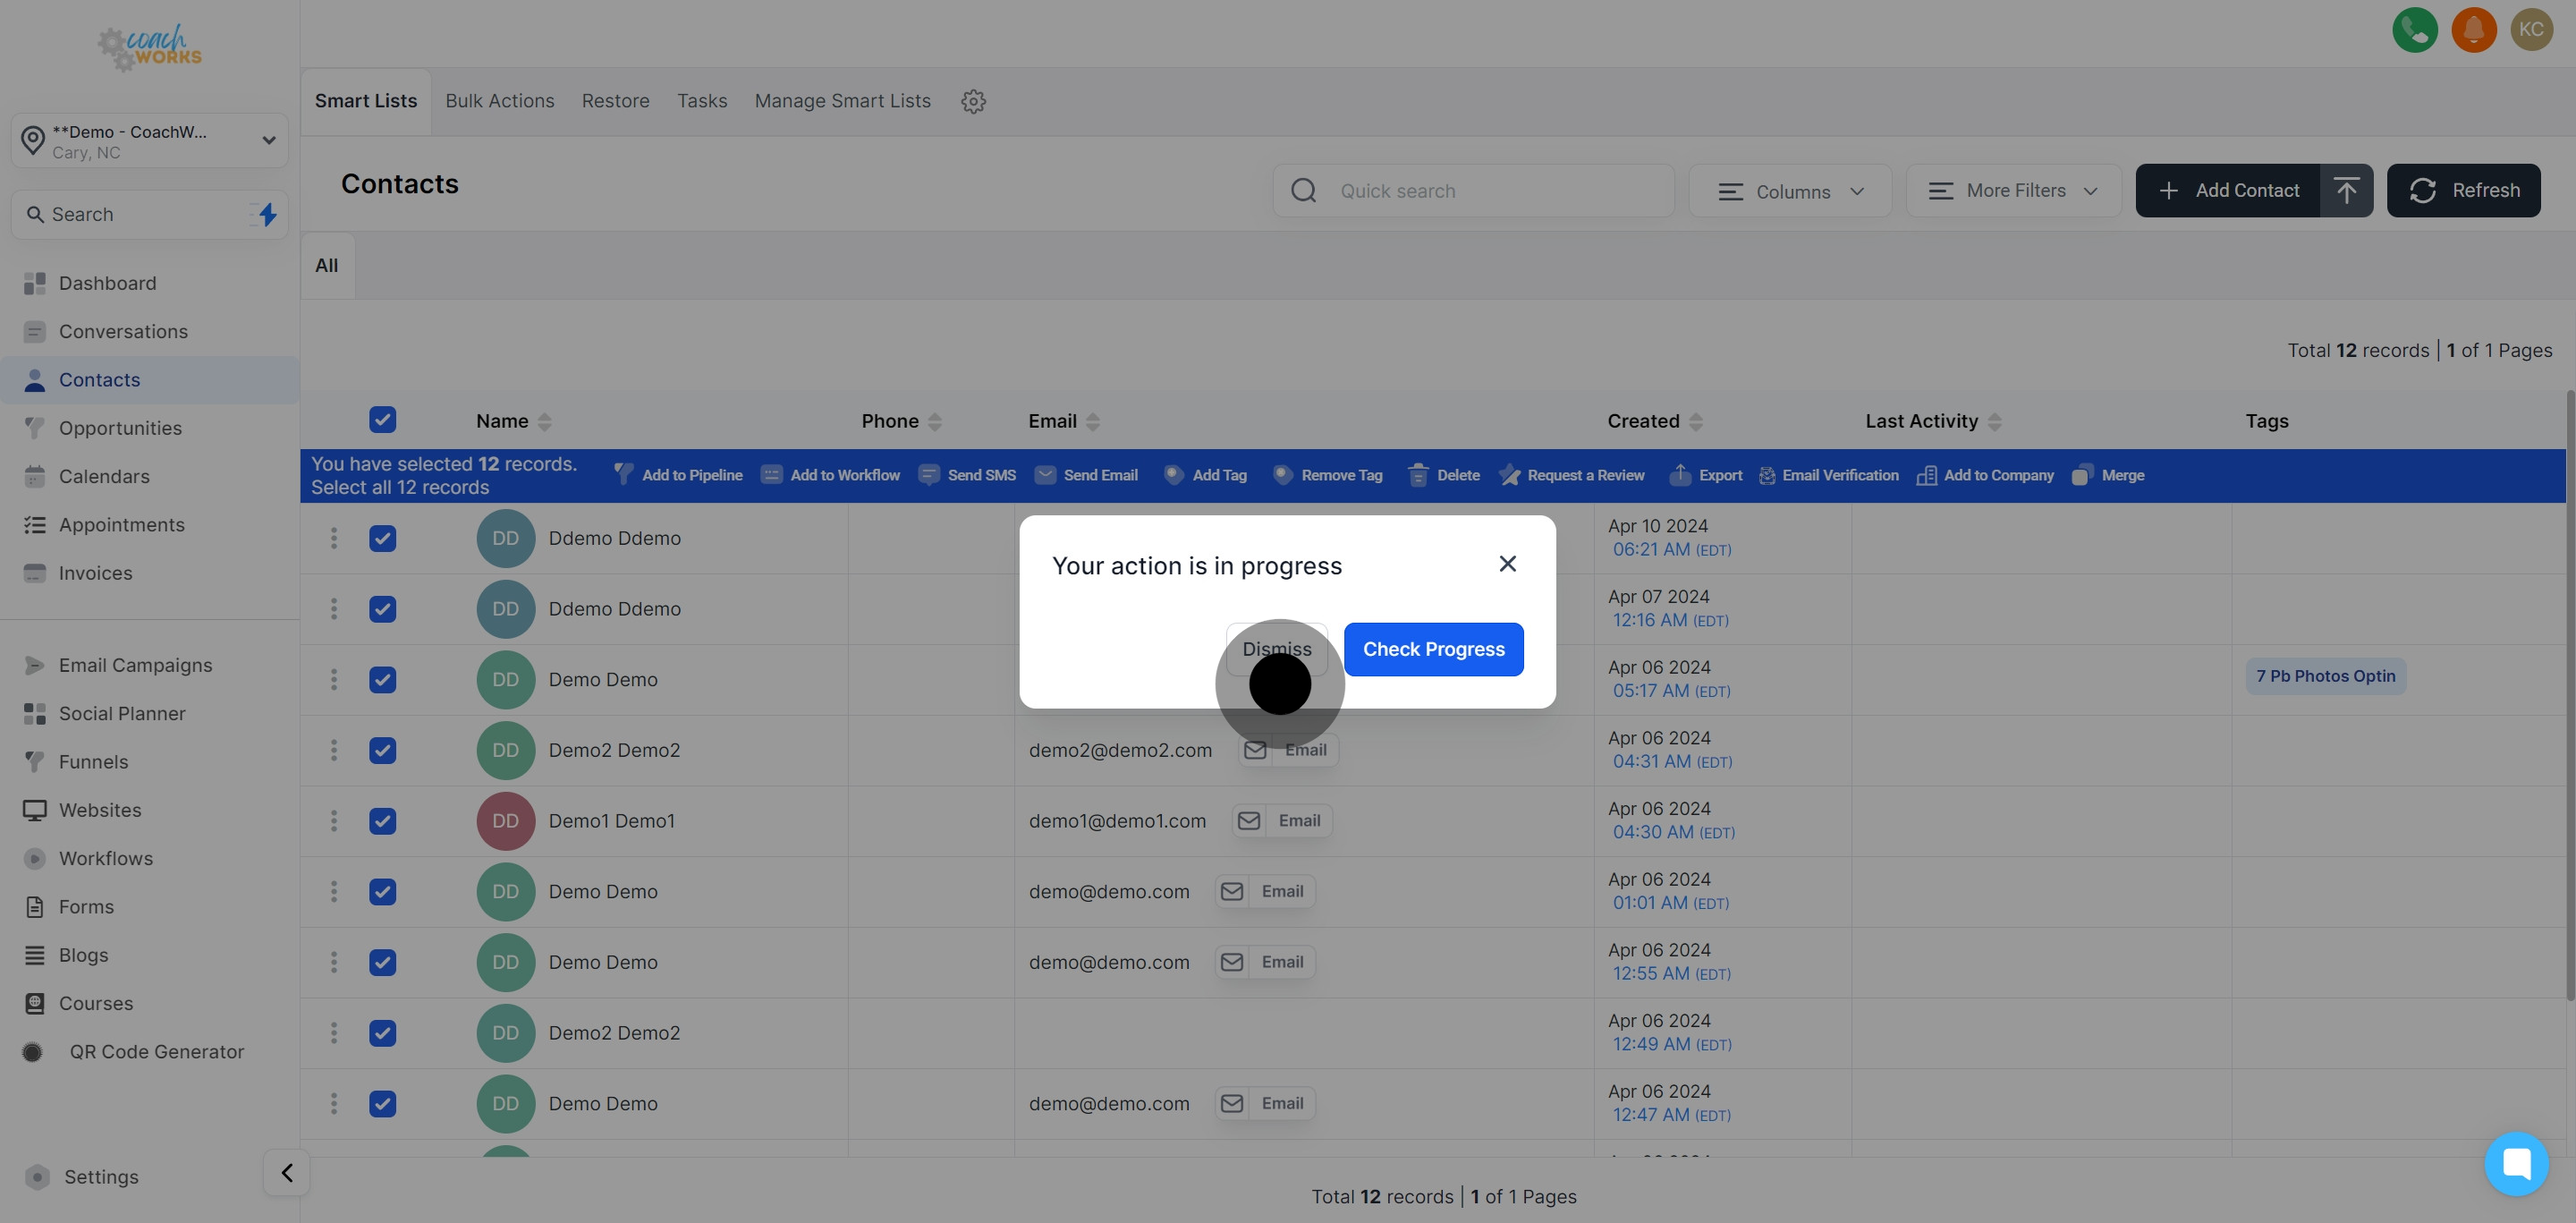The image size is (2576, 1223).
Task: Click the Export icon in bulk bar
Action: click(x=1680, y=475)
